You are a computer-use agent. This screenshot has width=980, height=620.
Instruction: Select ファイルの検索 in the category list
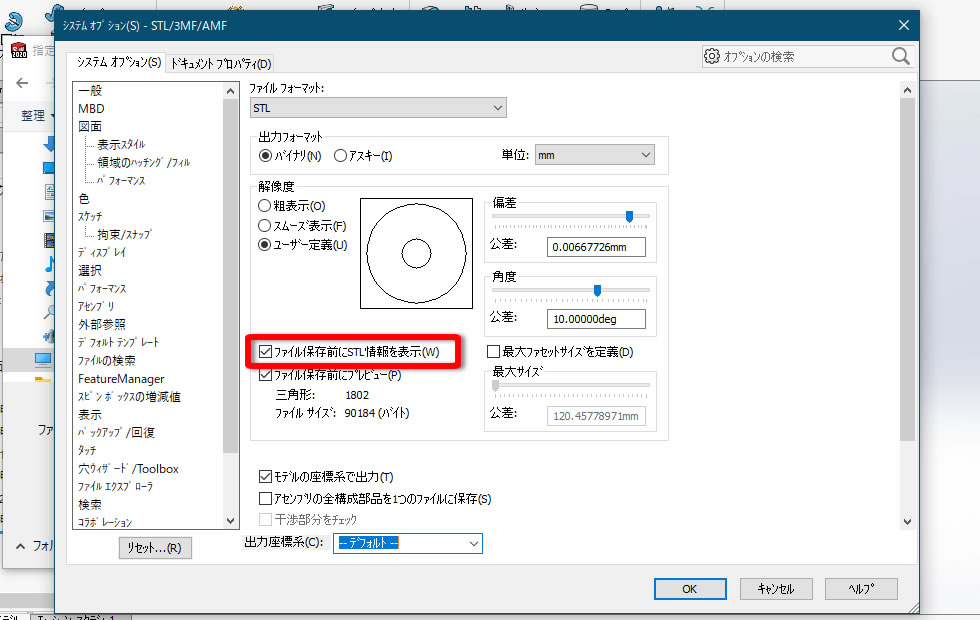click(x=107, y=361)
